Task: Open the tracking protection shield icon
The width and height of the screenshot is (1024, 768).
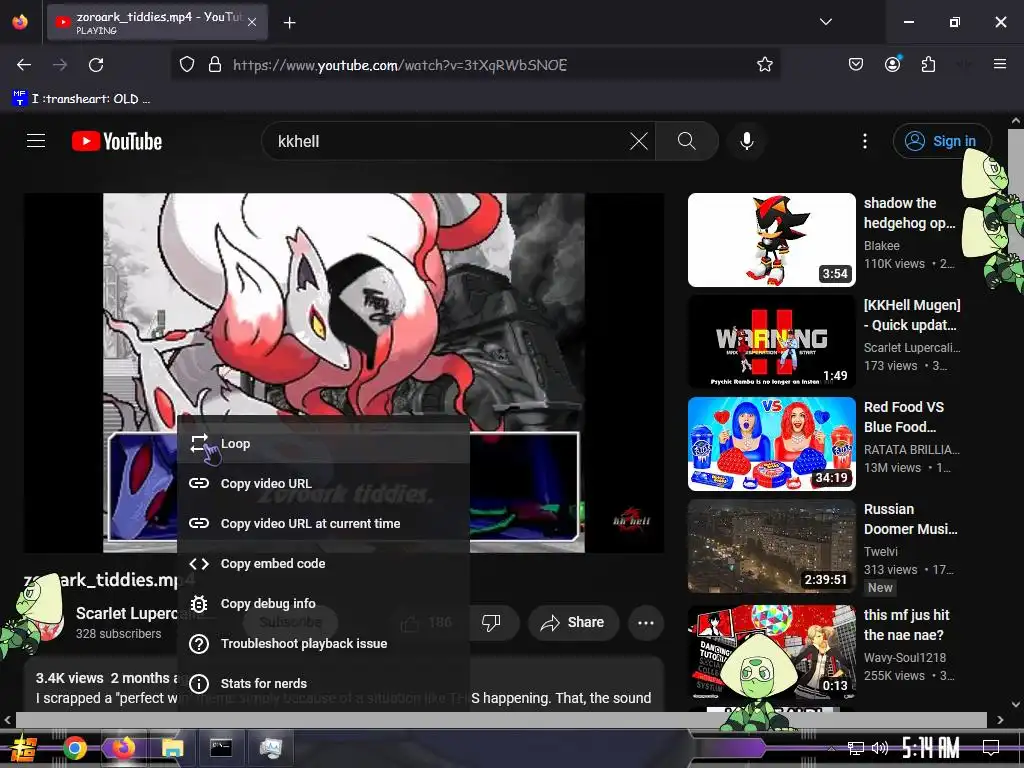Action: [x=187, y=65]
